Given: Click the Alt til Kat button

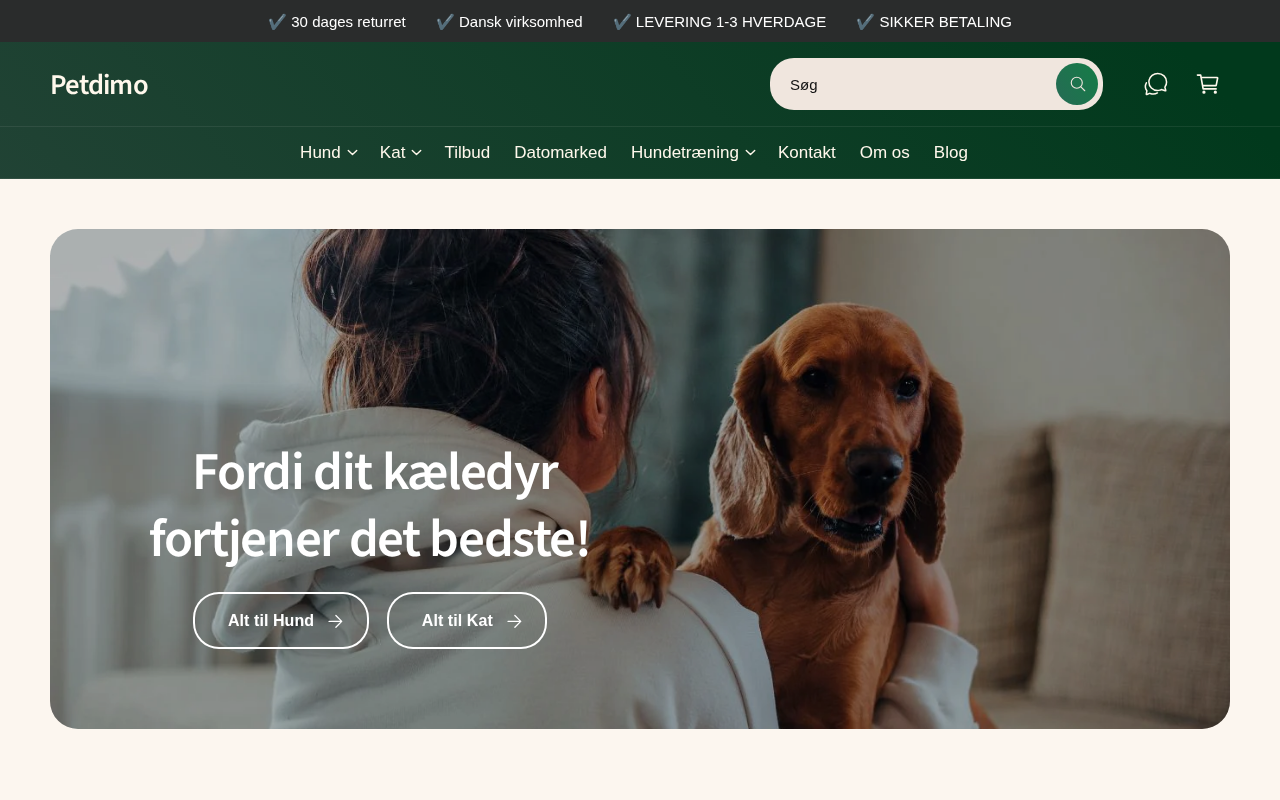Looking at the screenshot, I should [467, 620].
